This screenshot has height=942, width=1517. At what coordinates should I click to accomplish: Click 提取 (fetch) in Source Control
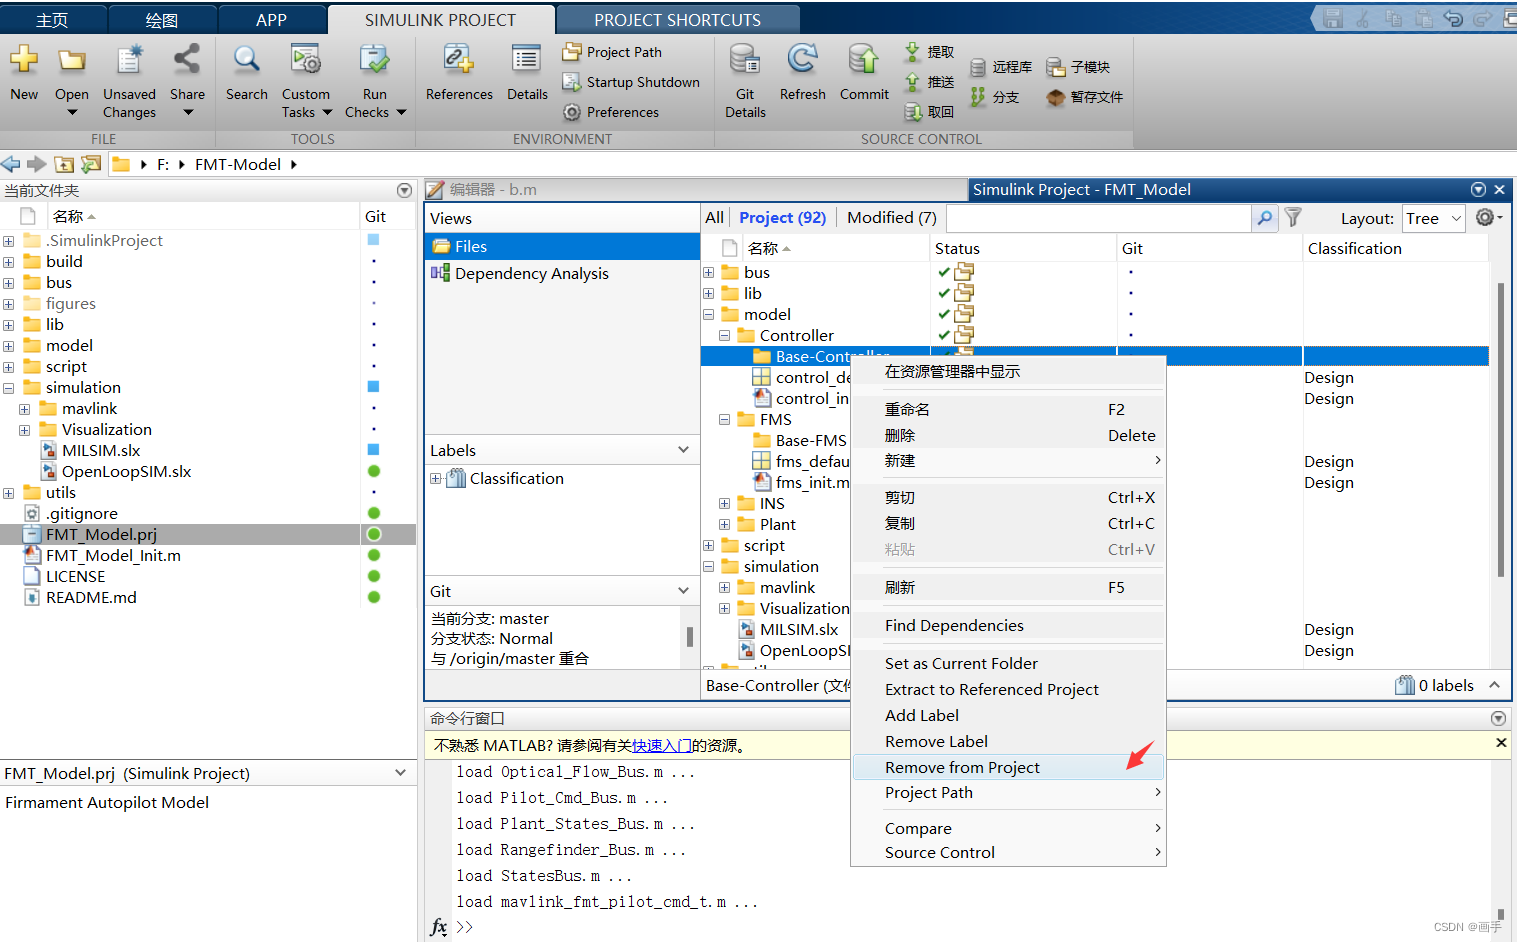click(930, 52)
